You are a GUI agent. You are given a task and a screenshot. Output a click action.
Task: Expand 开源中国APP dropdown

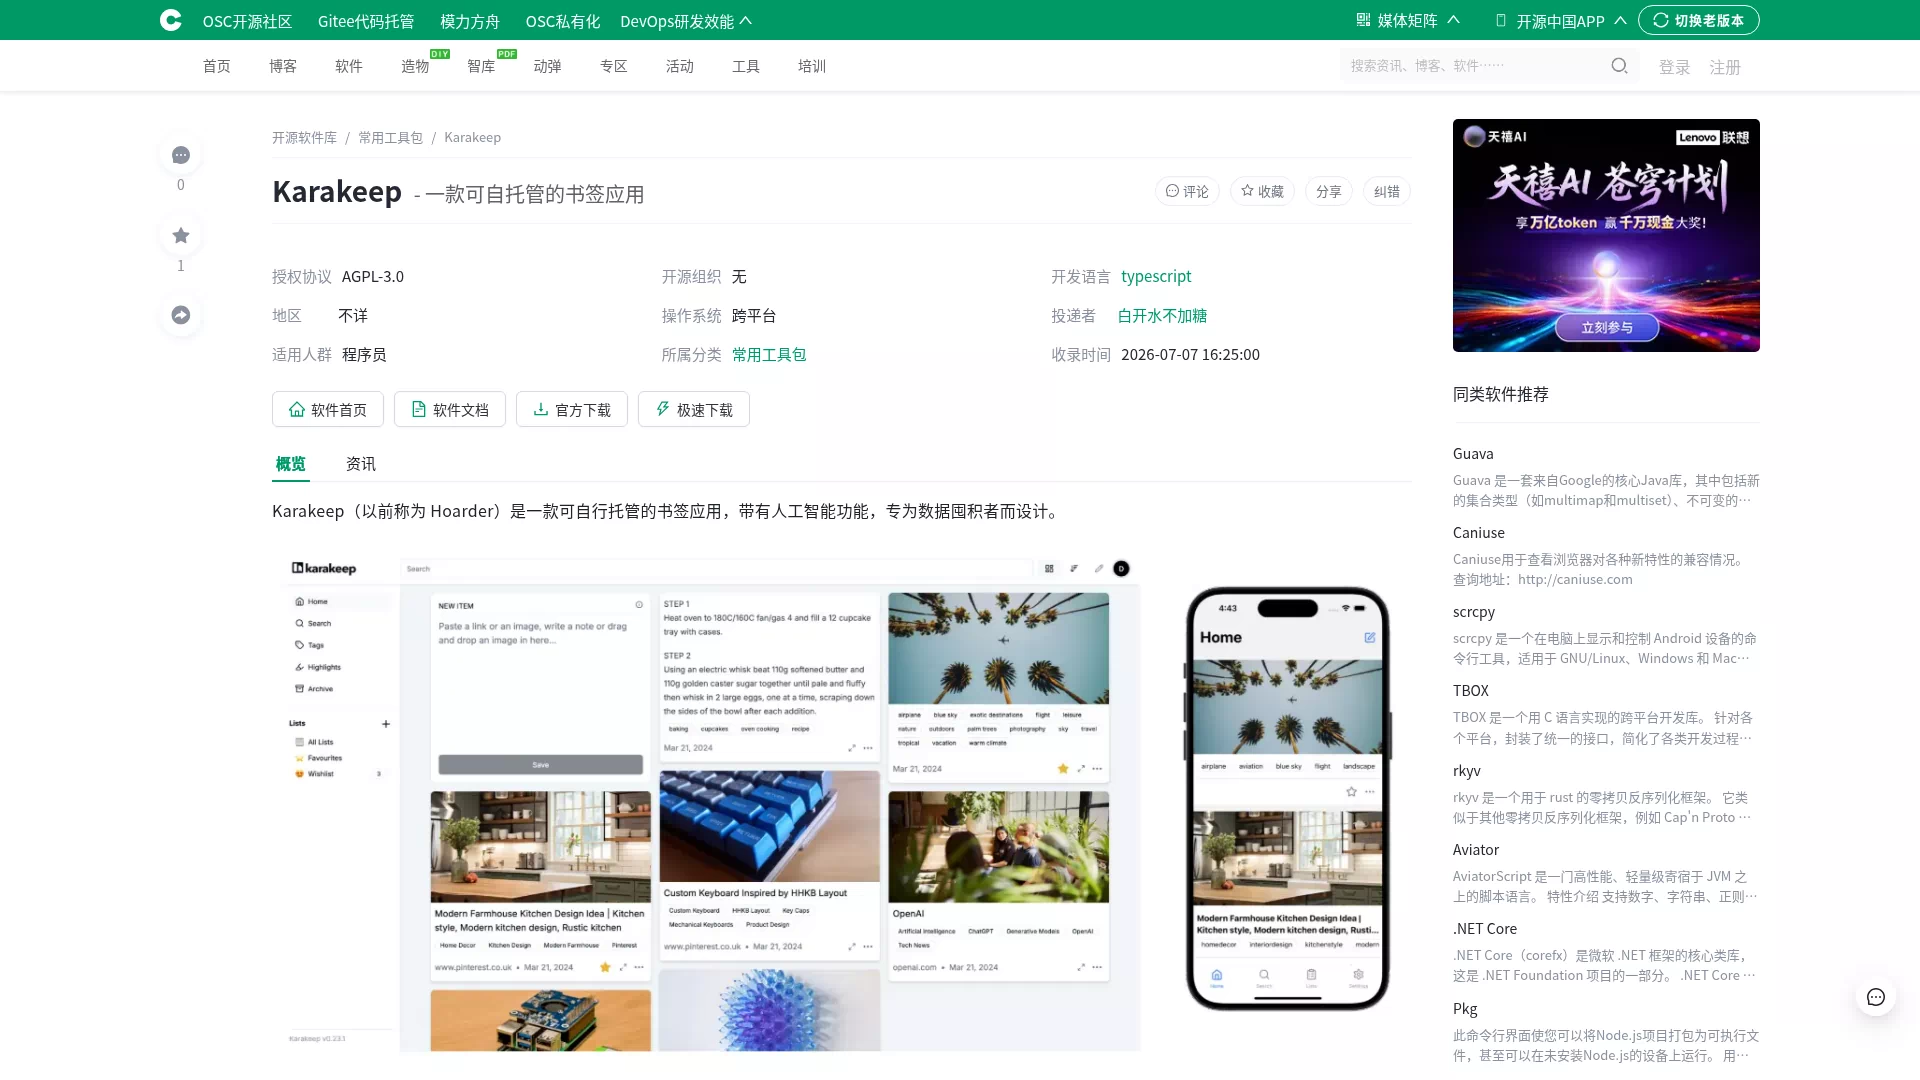(x=1561, y=21)
